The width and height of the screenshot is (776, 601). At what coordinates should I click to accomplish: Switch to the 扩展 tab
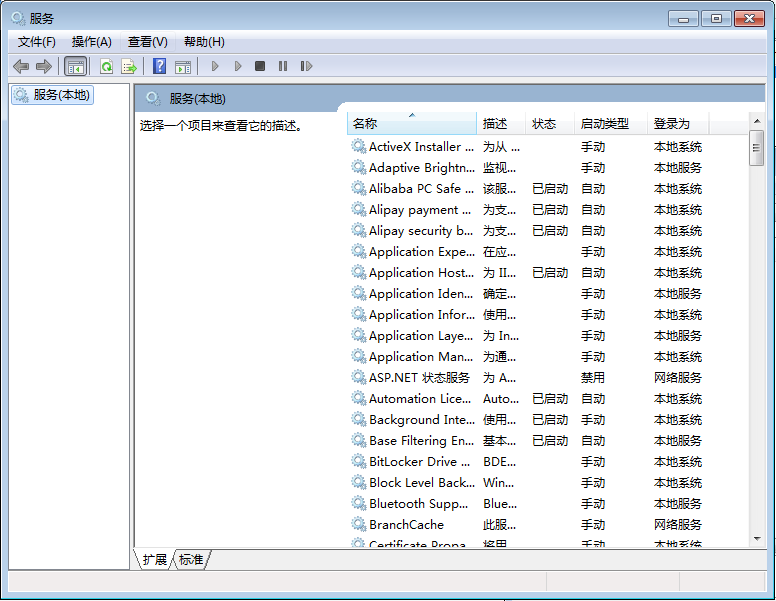click(x=155, y=560)
